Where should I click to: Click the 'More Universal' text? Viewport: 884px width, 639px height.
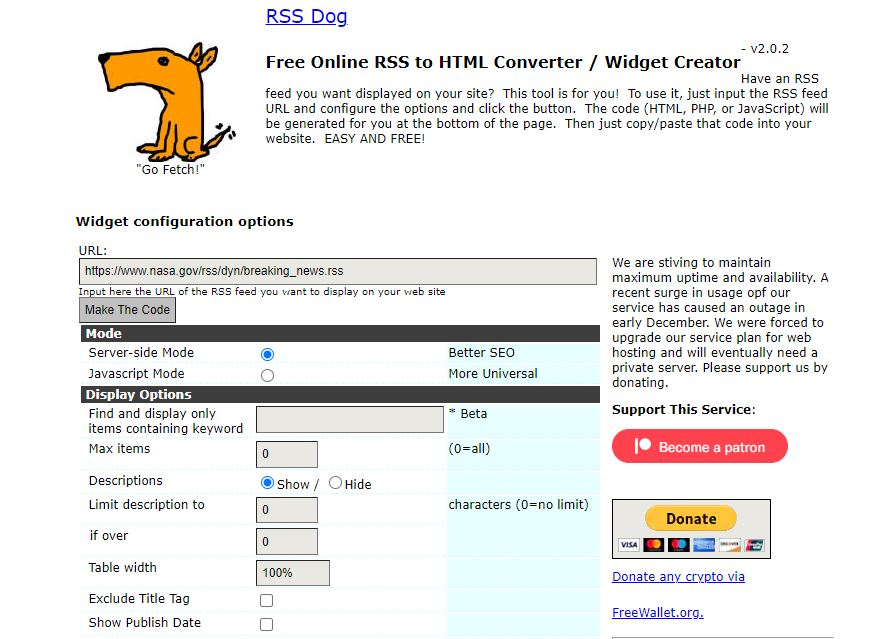pos(493,374)
